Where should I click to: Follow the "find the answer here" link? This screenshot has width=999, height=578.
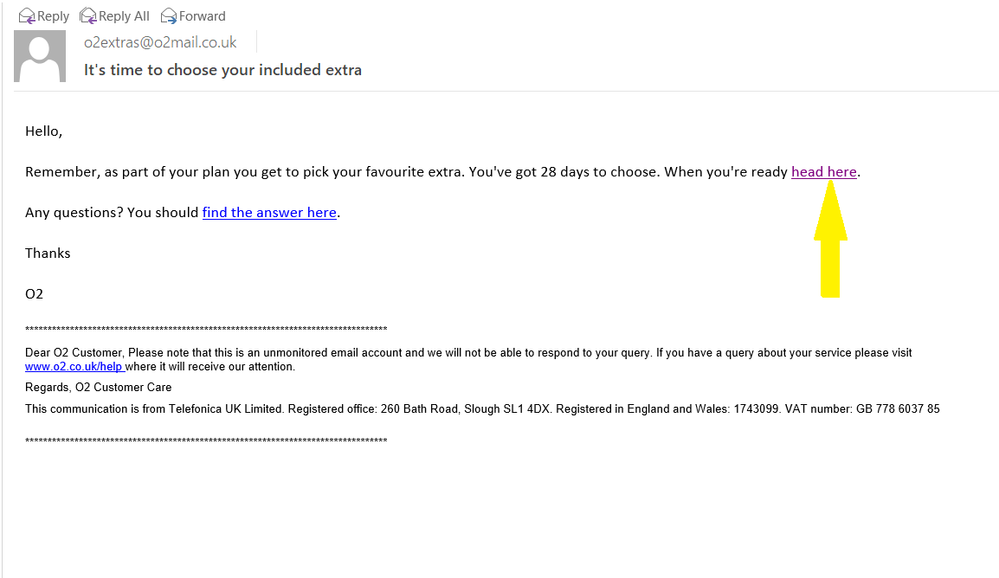tap(269, 212)
